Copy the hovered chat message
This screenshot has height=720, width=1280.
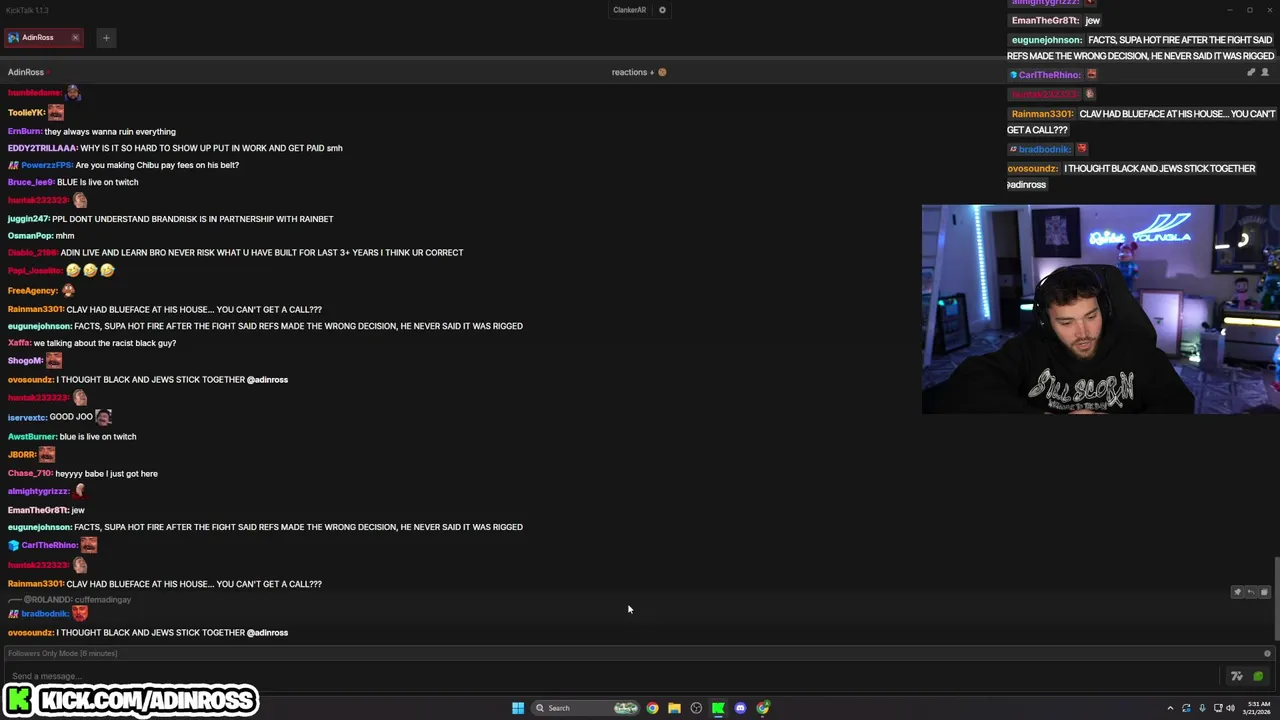[1264, 592]
